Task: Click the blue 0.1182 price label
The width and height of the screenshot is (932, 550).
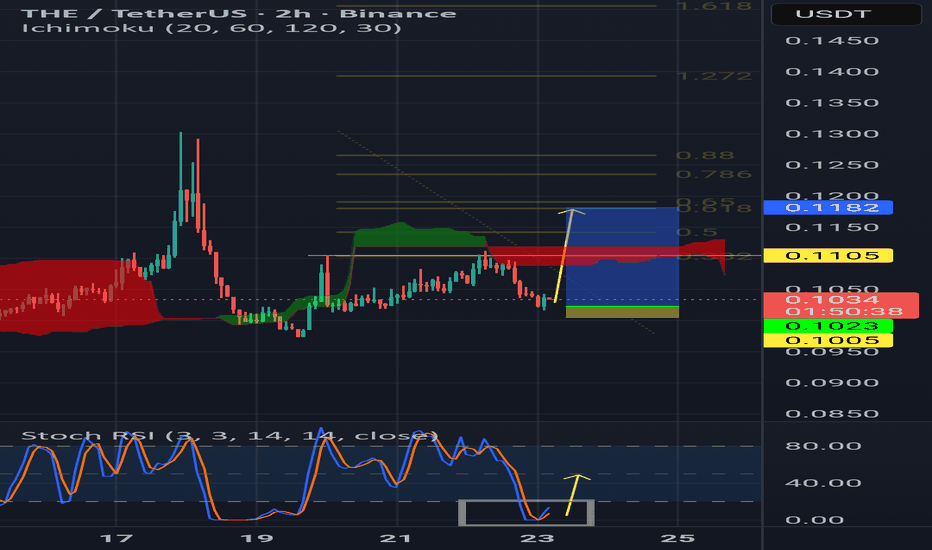Action: pos(828,208)
